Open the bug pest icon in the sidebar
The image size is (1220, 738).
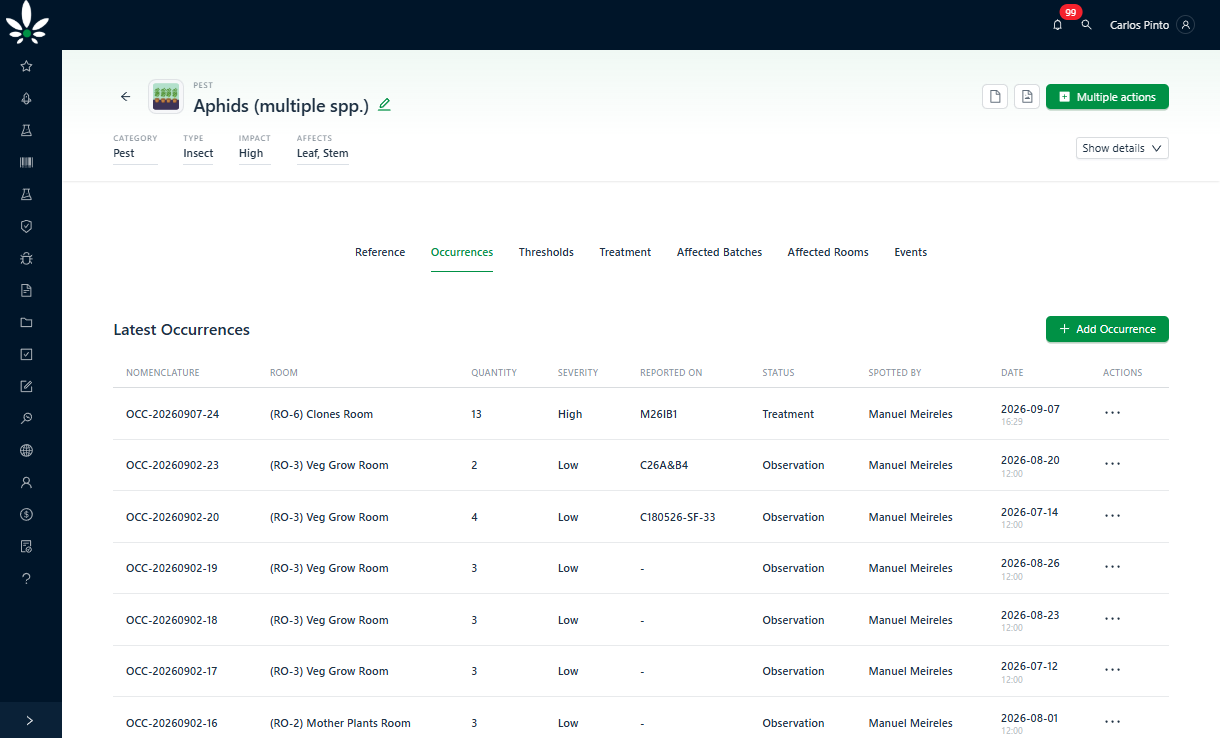click(26, 258)
